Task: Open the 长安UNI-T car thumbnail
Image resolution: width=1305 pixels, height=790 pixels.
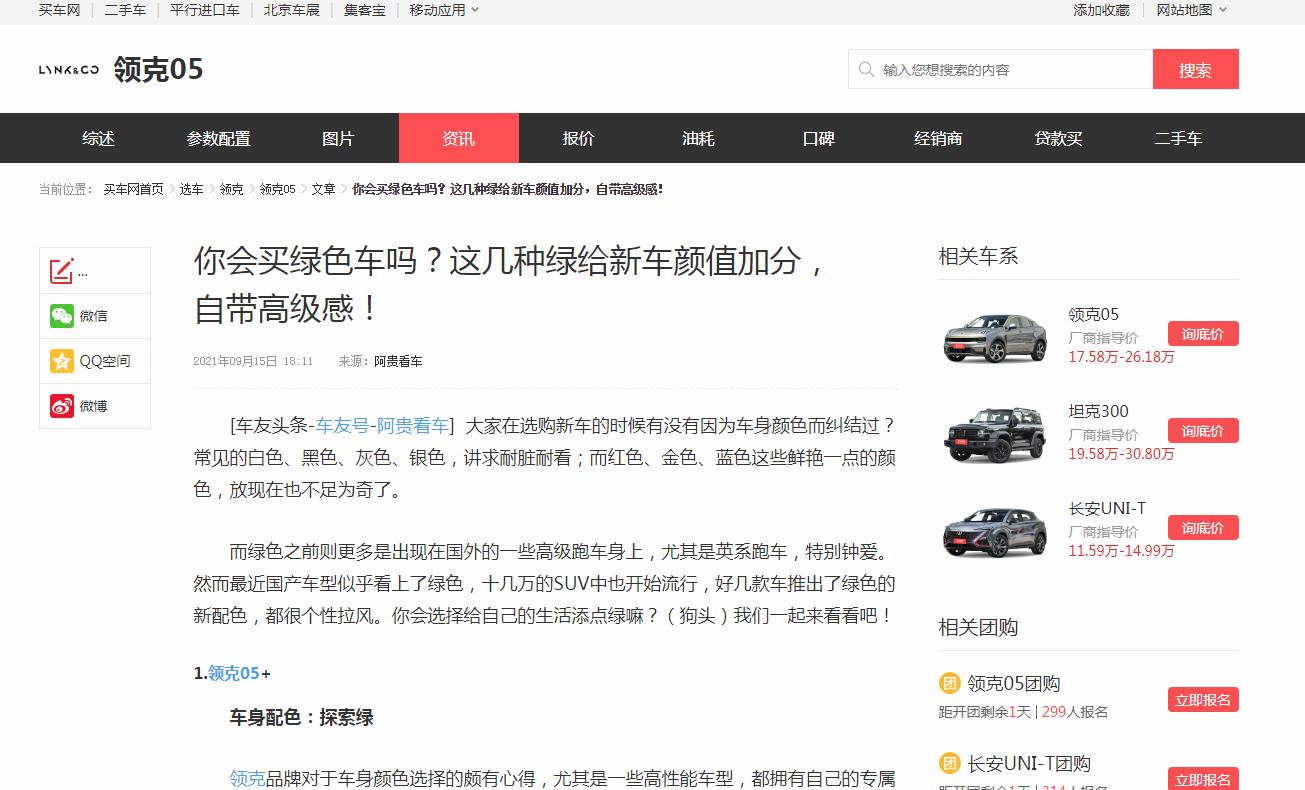Action: (995, 531)
